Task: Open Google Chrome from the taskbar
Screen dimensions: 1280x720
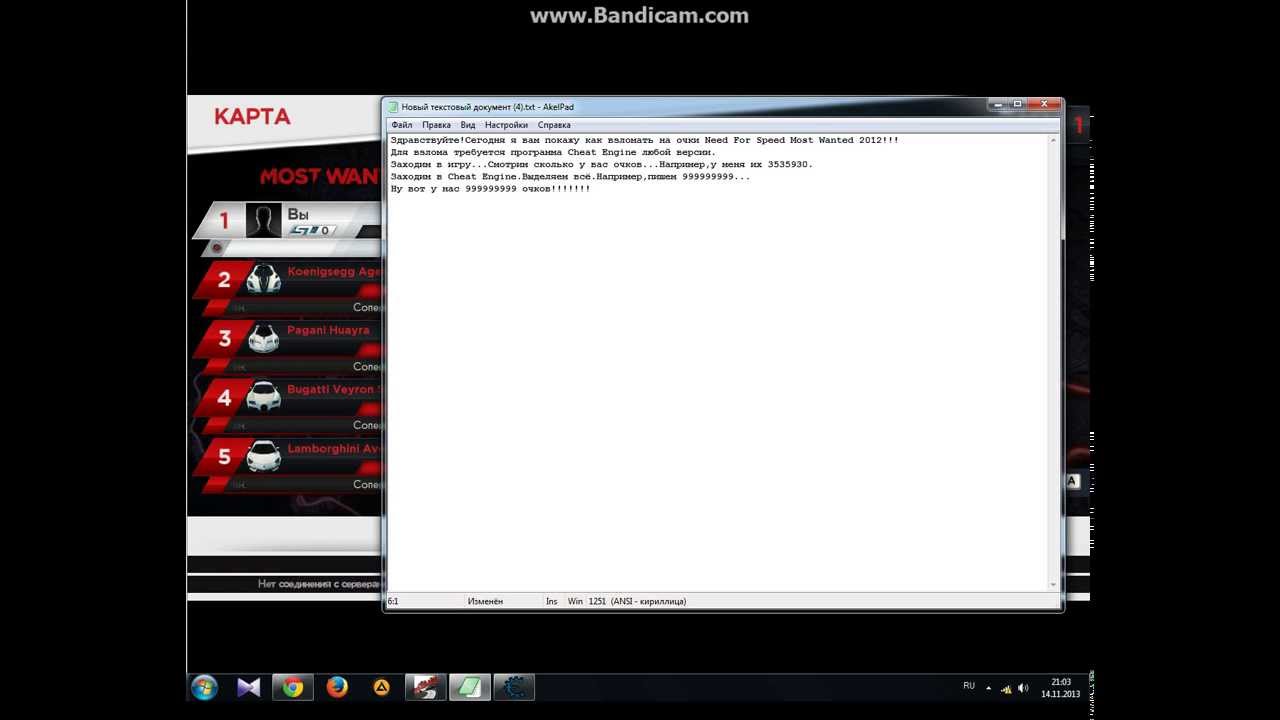Action: coord(293,687)
